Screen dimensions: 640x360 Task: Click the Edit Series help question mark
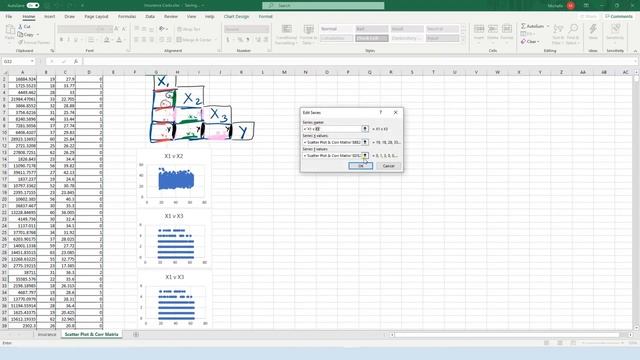pyautogui.click(x=381, y=112)
